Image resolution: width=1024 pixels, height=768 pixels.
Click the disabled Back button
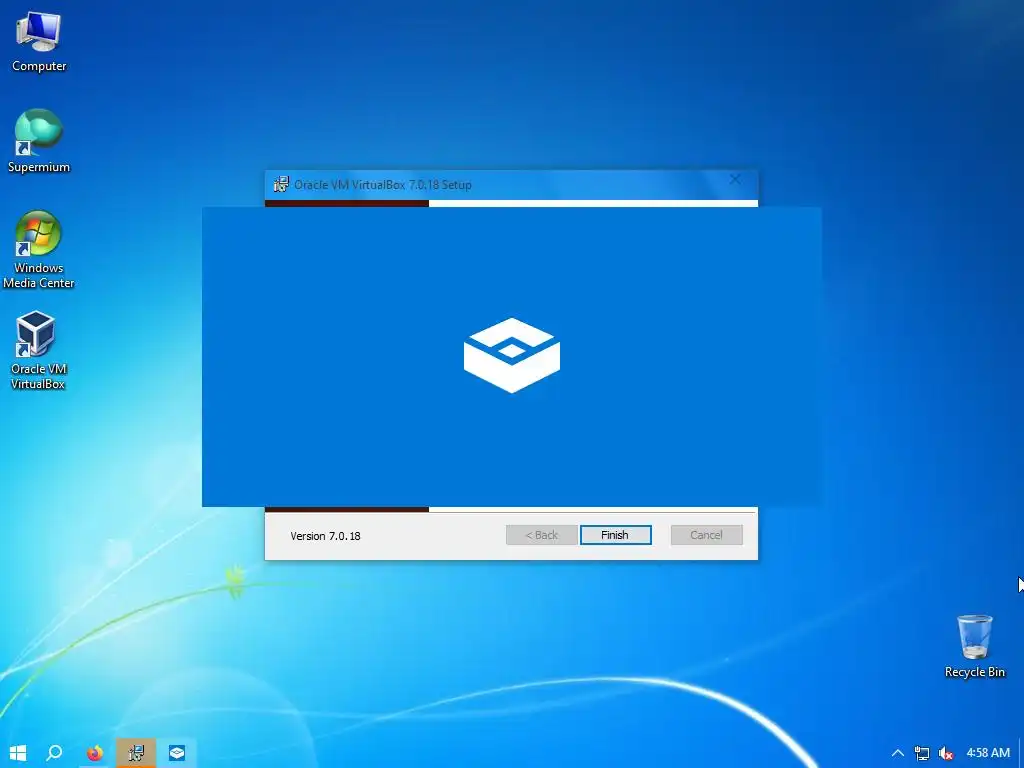coord(541,535)
